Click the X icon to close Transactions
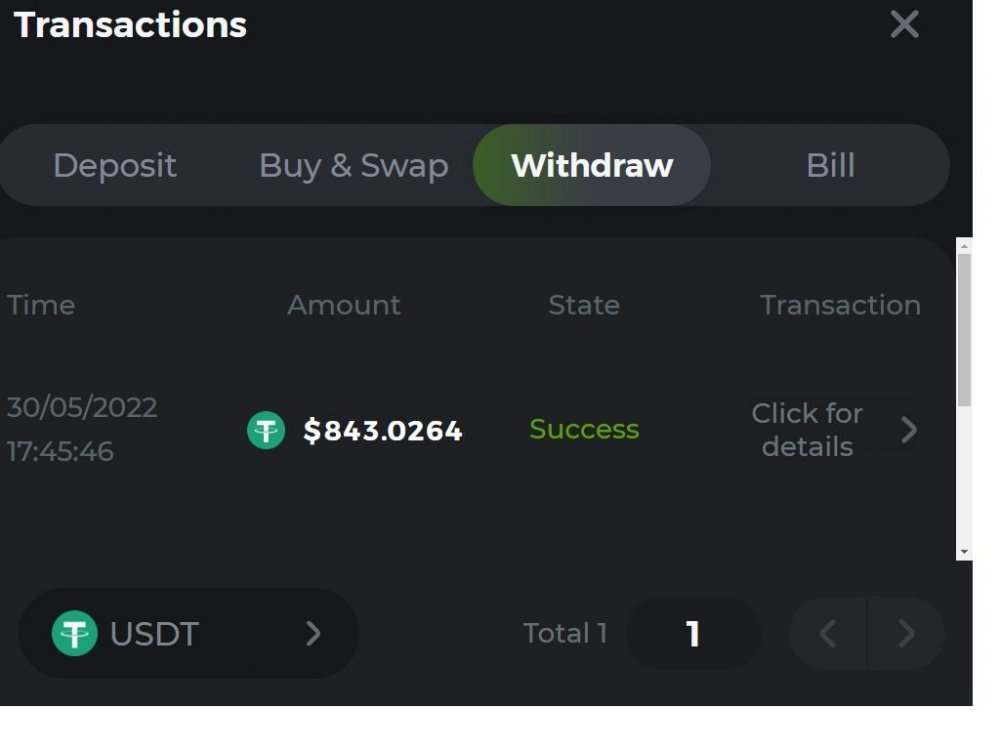The height and width of the screenshot is (750, 1000). 903,25
